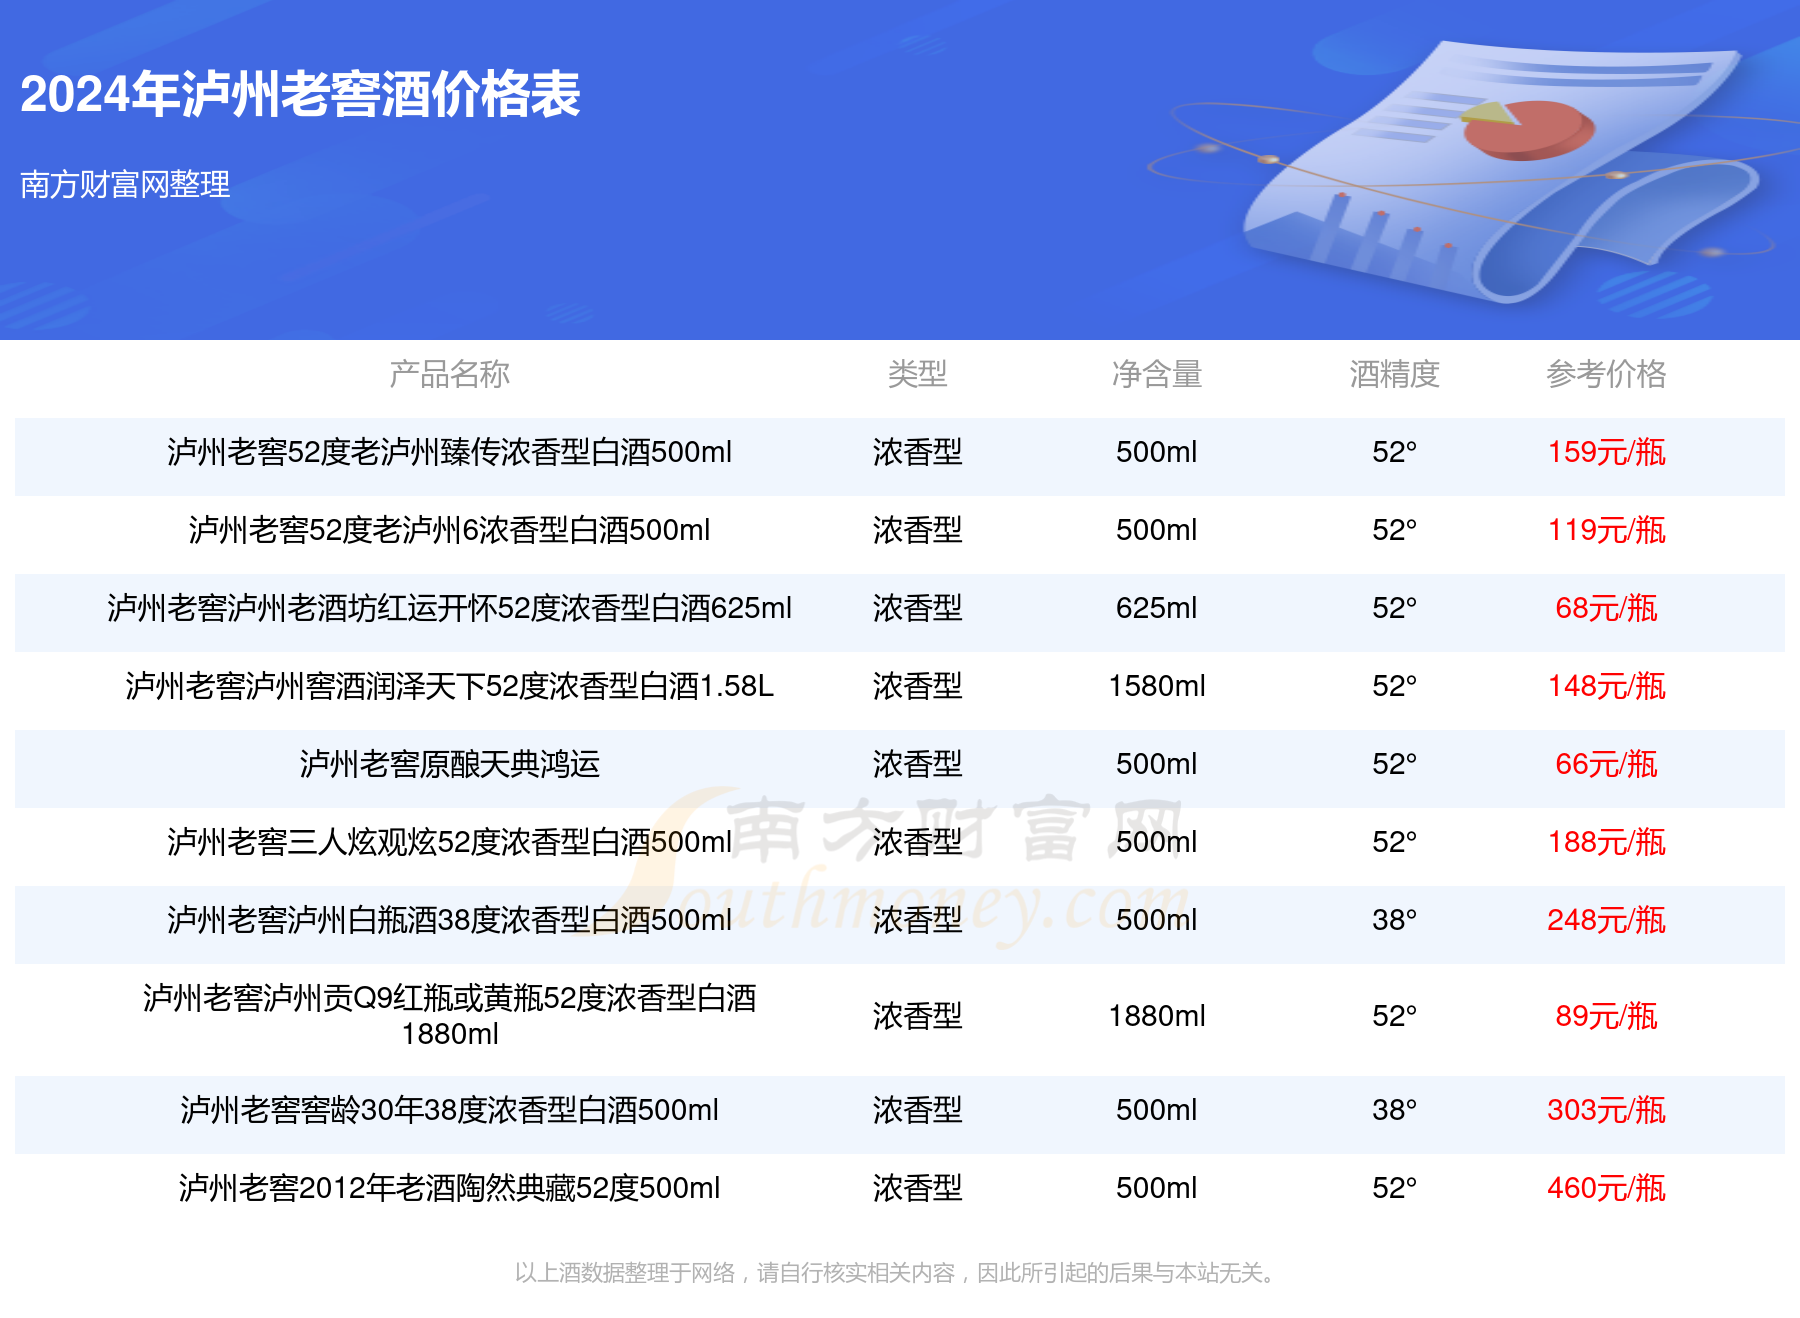1800x1318 pixels.
Task: Click 浓香型 in the 臻传 row
Action: pos(917,452)
